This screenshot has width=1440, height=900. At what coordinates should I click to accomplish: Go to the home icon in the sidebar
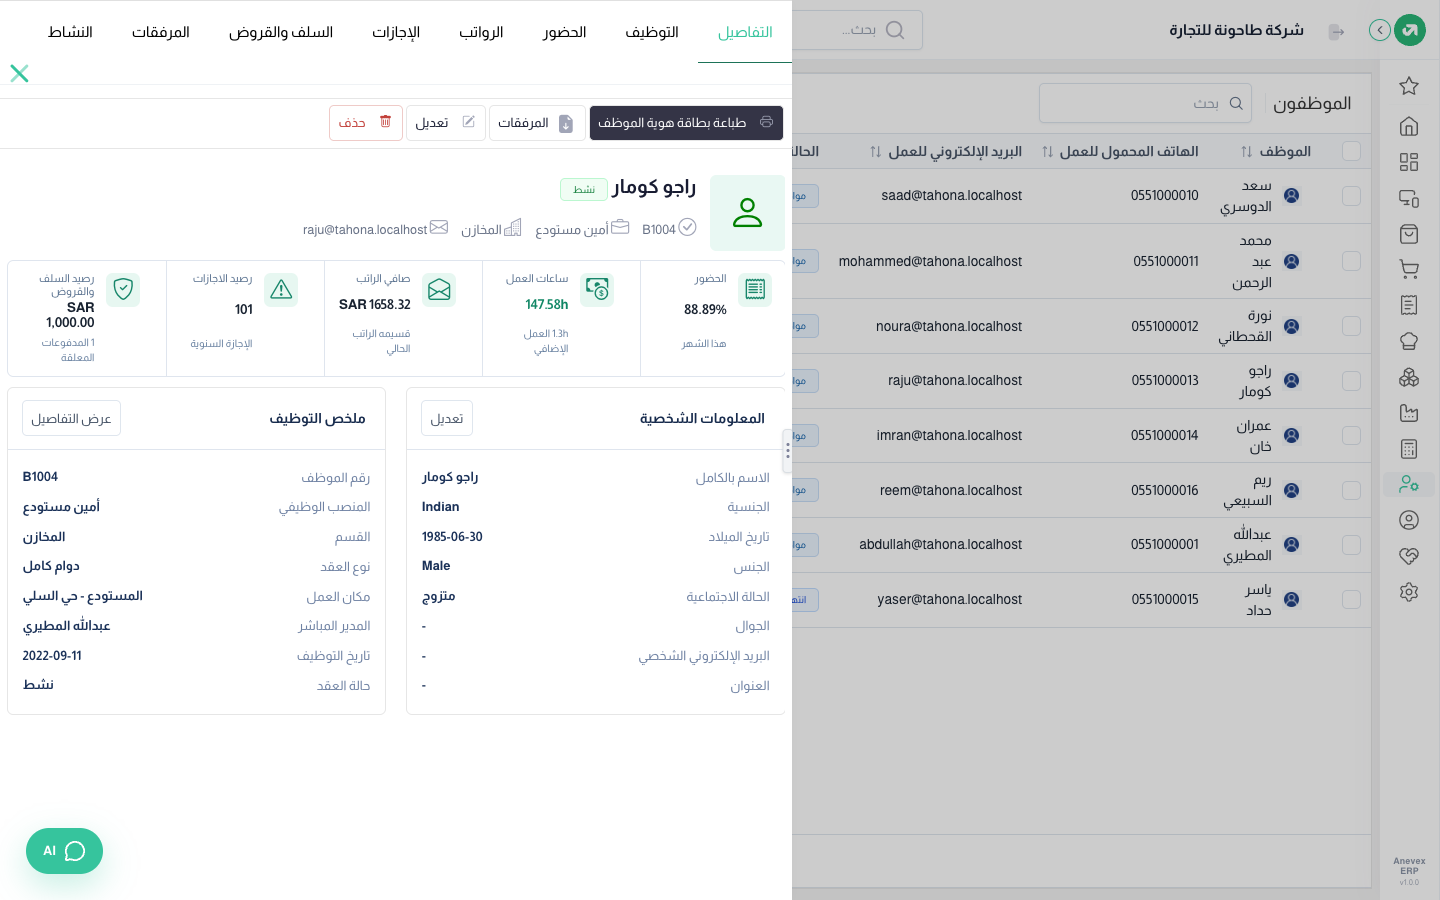(x=1409, y=126)
